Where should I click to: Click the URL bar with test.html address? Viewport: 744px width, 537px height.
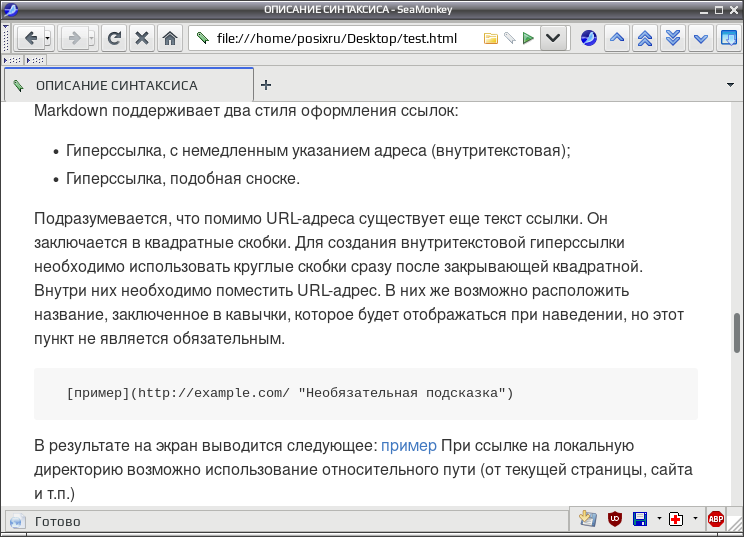[x=336, y=38]
